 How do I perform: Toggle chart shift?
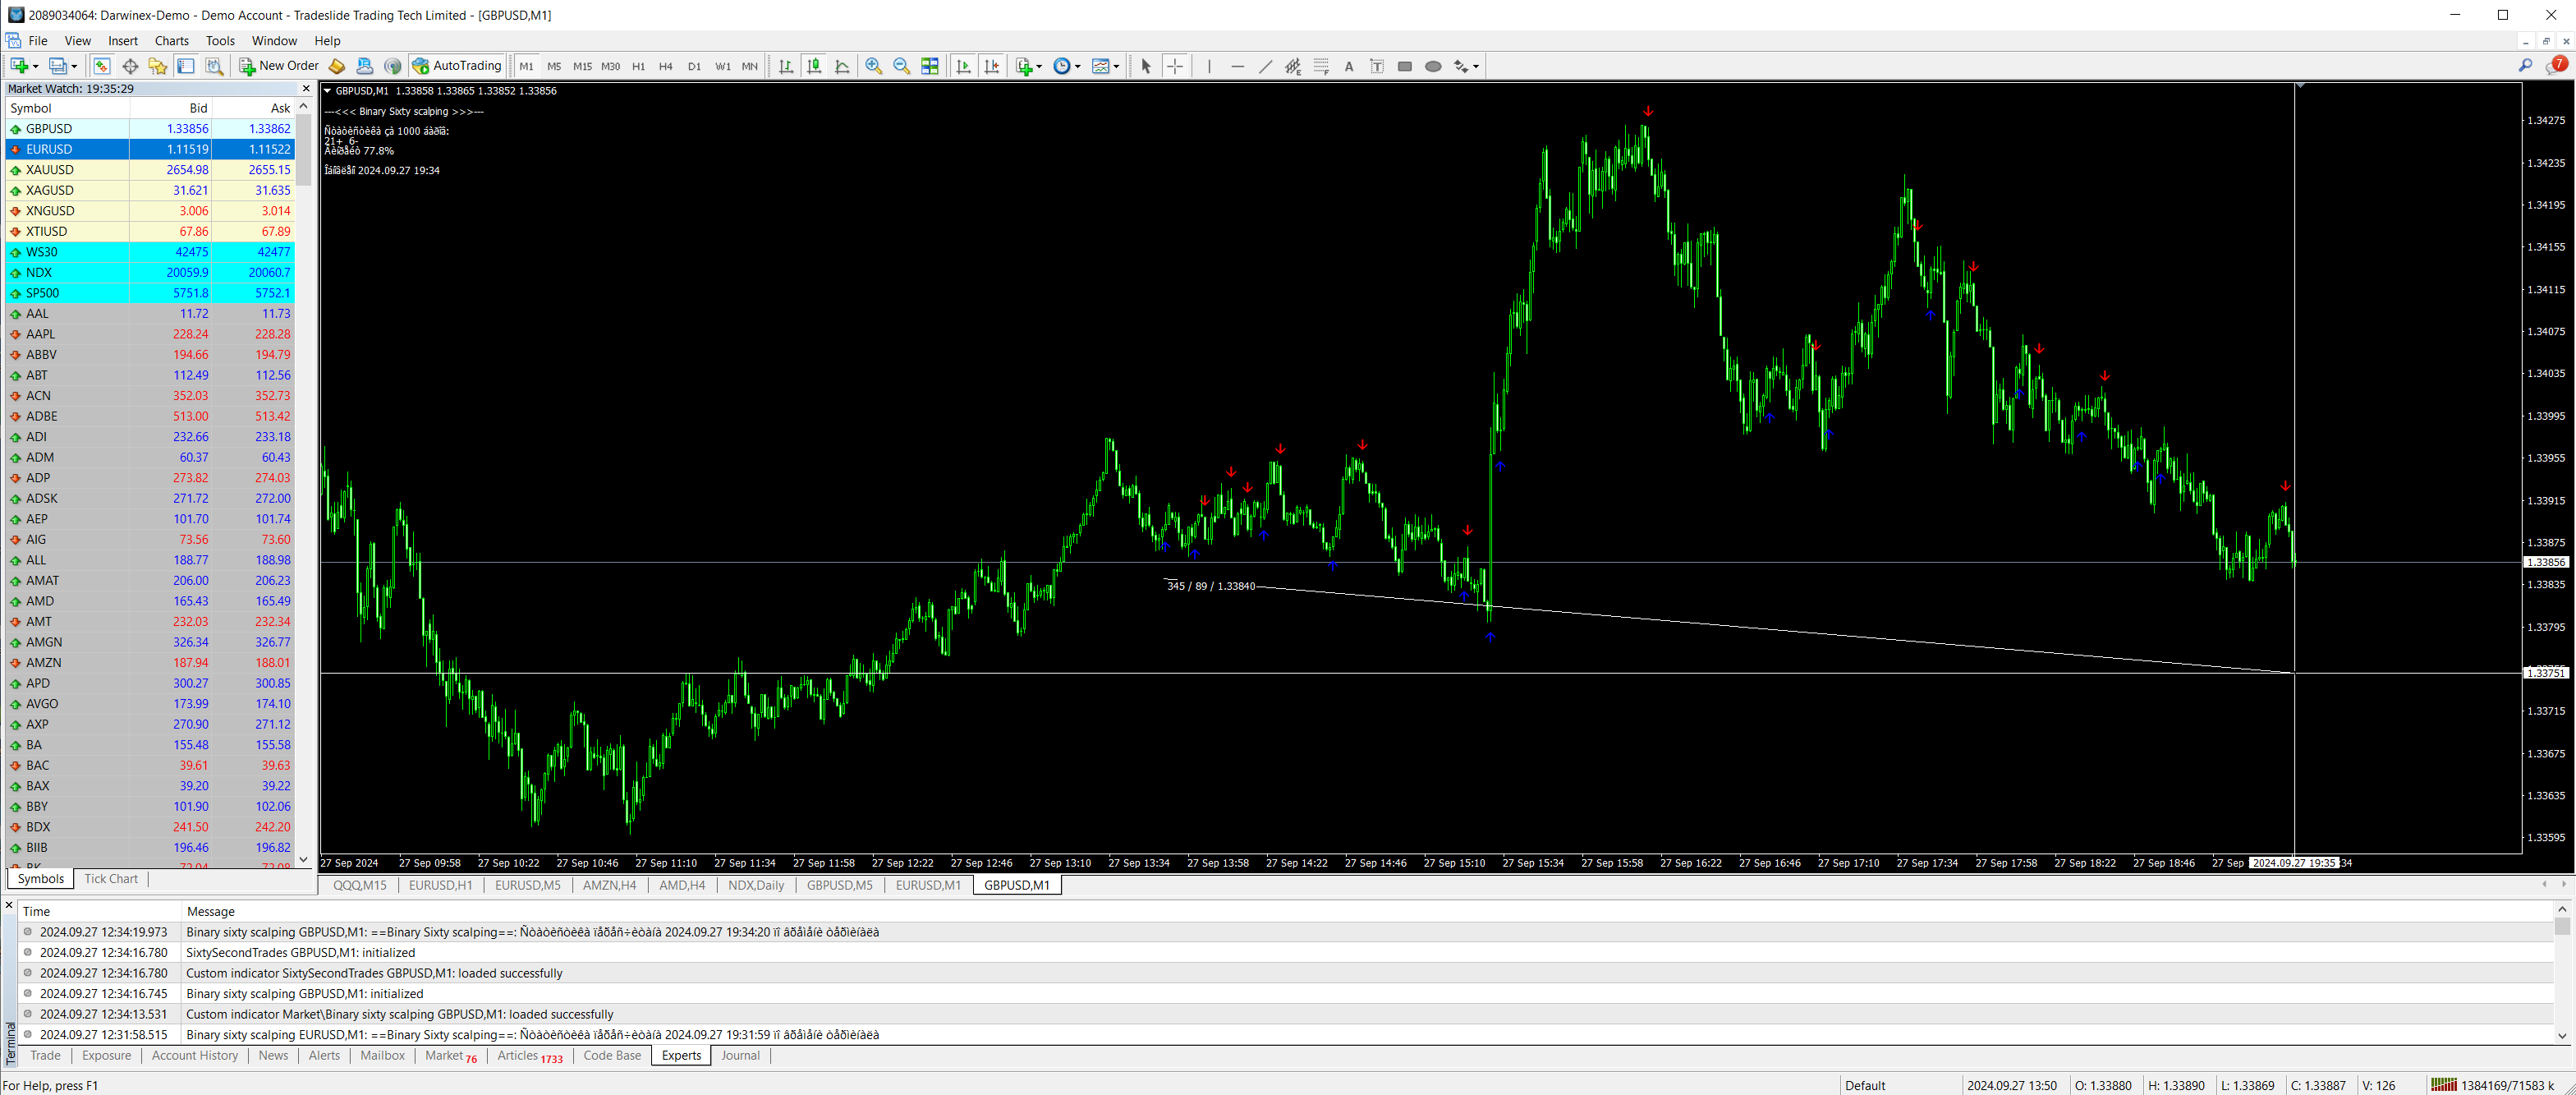(x=991, y=66)
